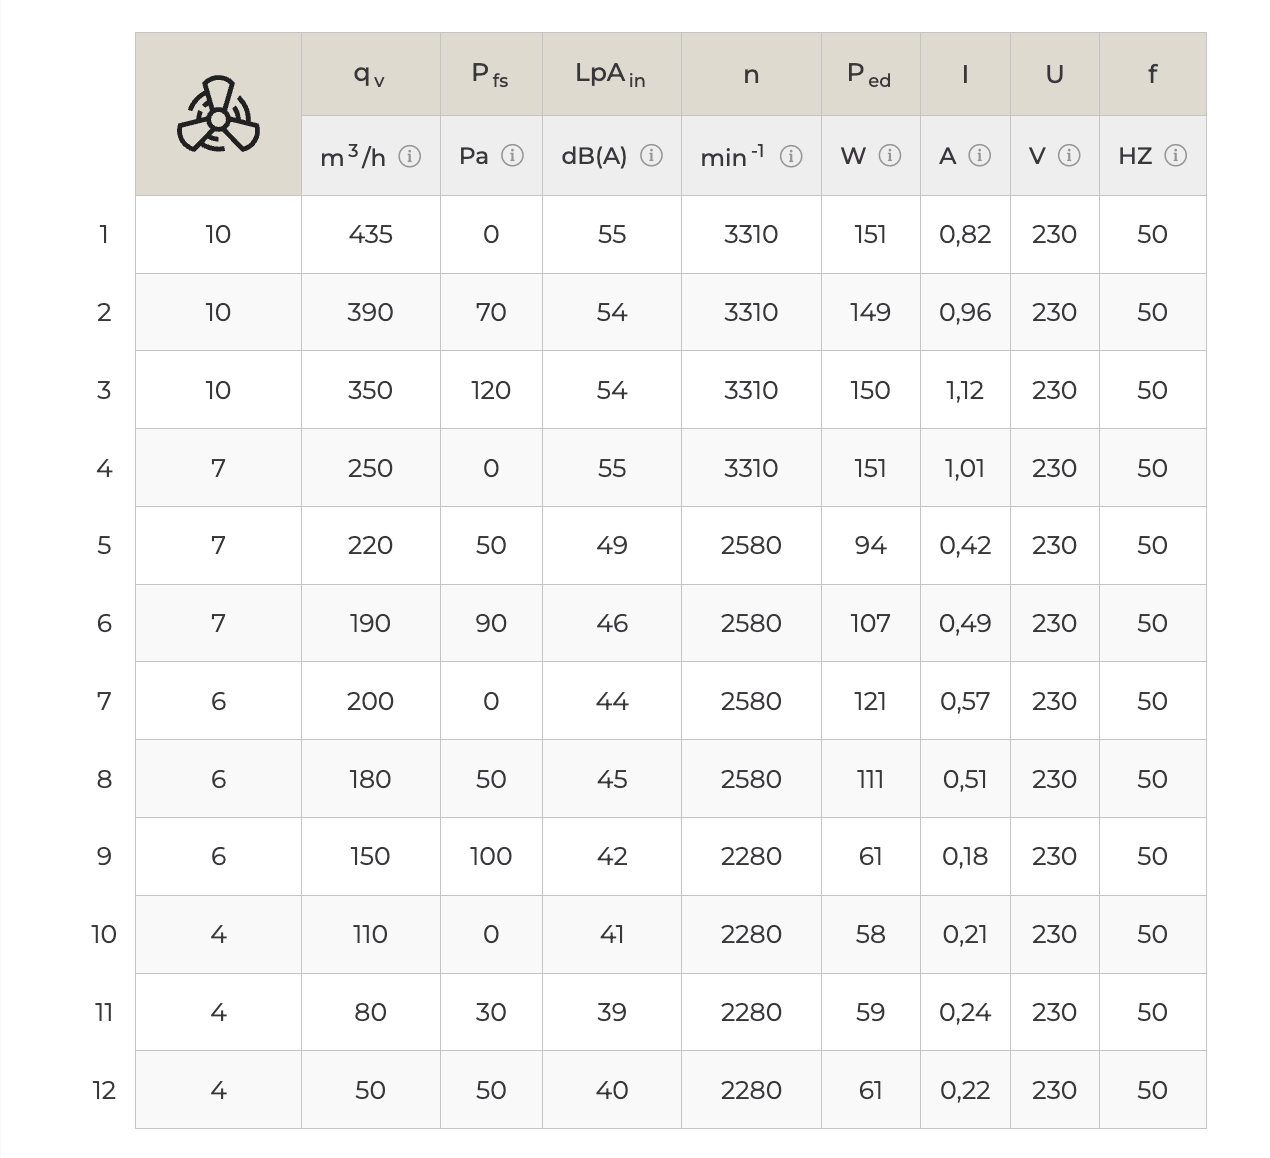Select row 1 airflow value 435
Image resolution: width=1270 pixels, height=1158 pixels.
click(x=370, y=234)
